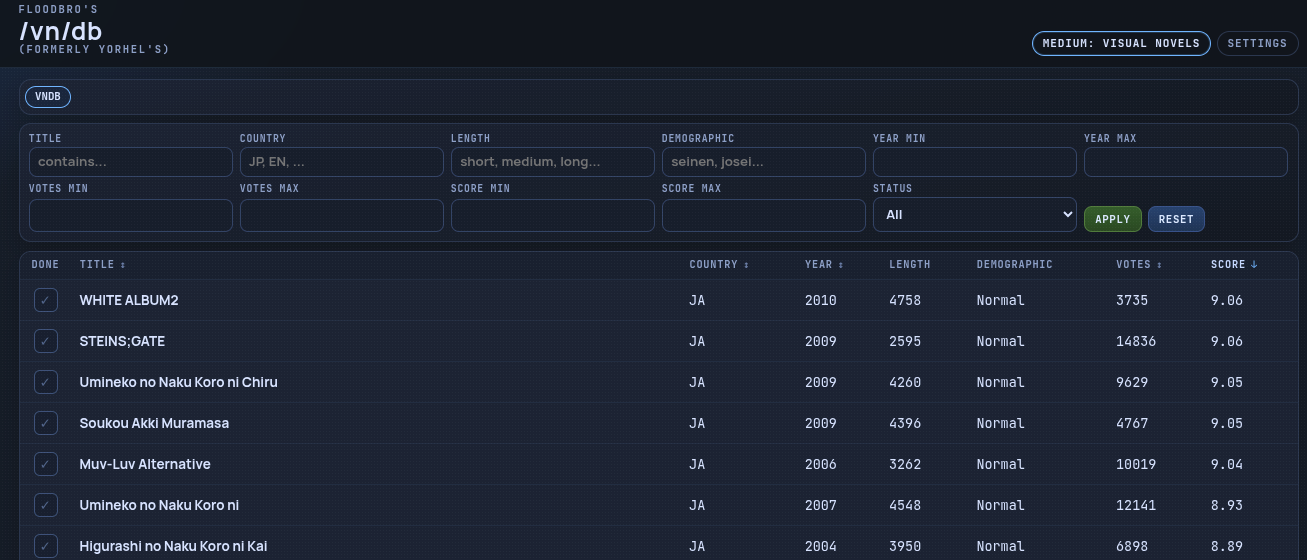The width and height of the screenshot is (1307, 560).
Task: Open Medium: Visual Novels selector
Action: pyautogui.click(x=1121, y=43)
